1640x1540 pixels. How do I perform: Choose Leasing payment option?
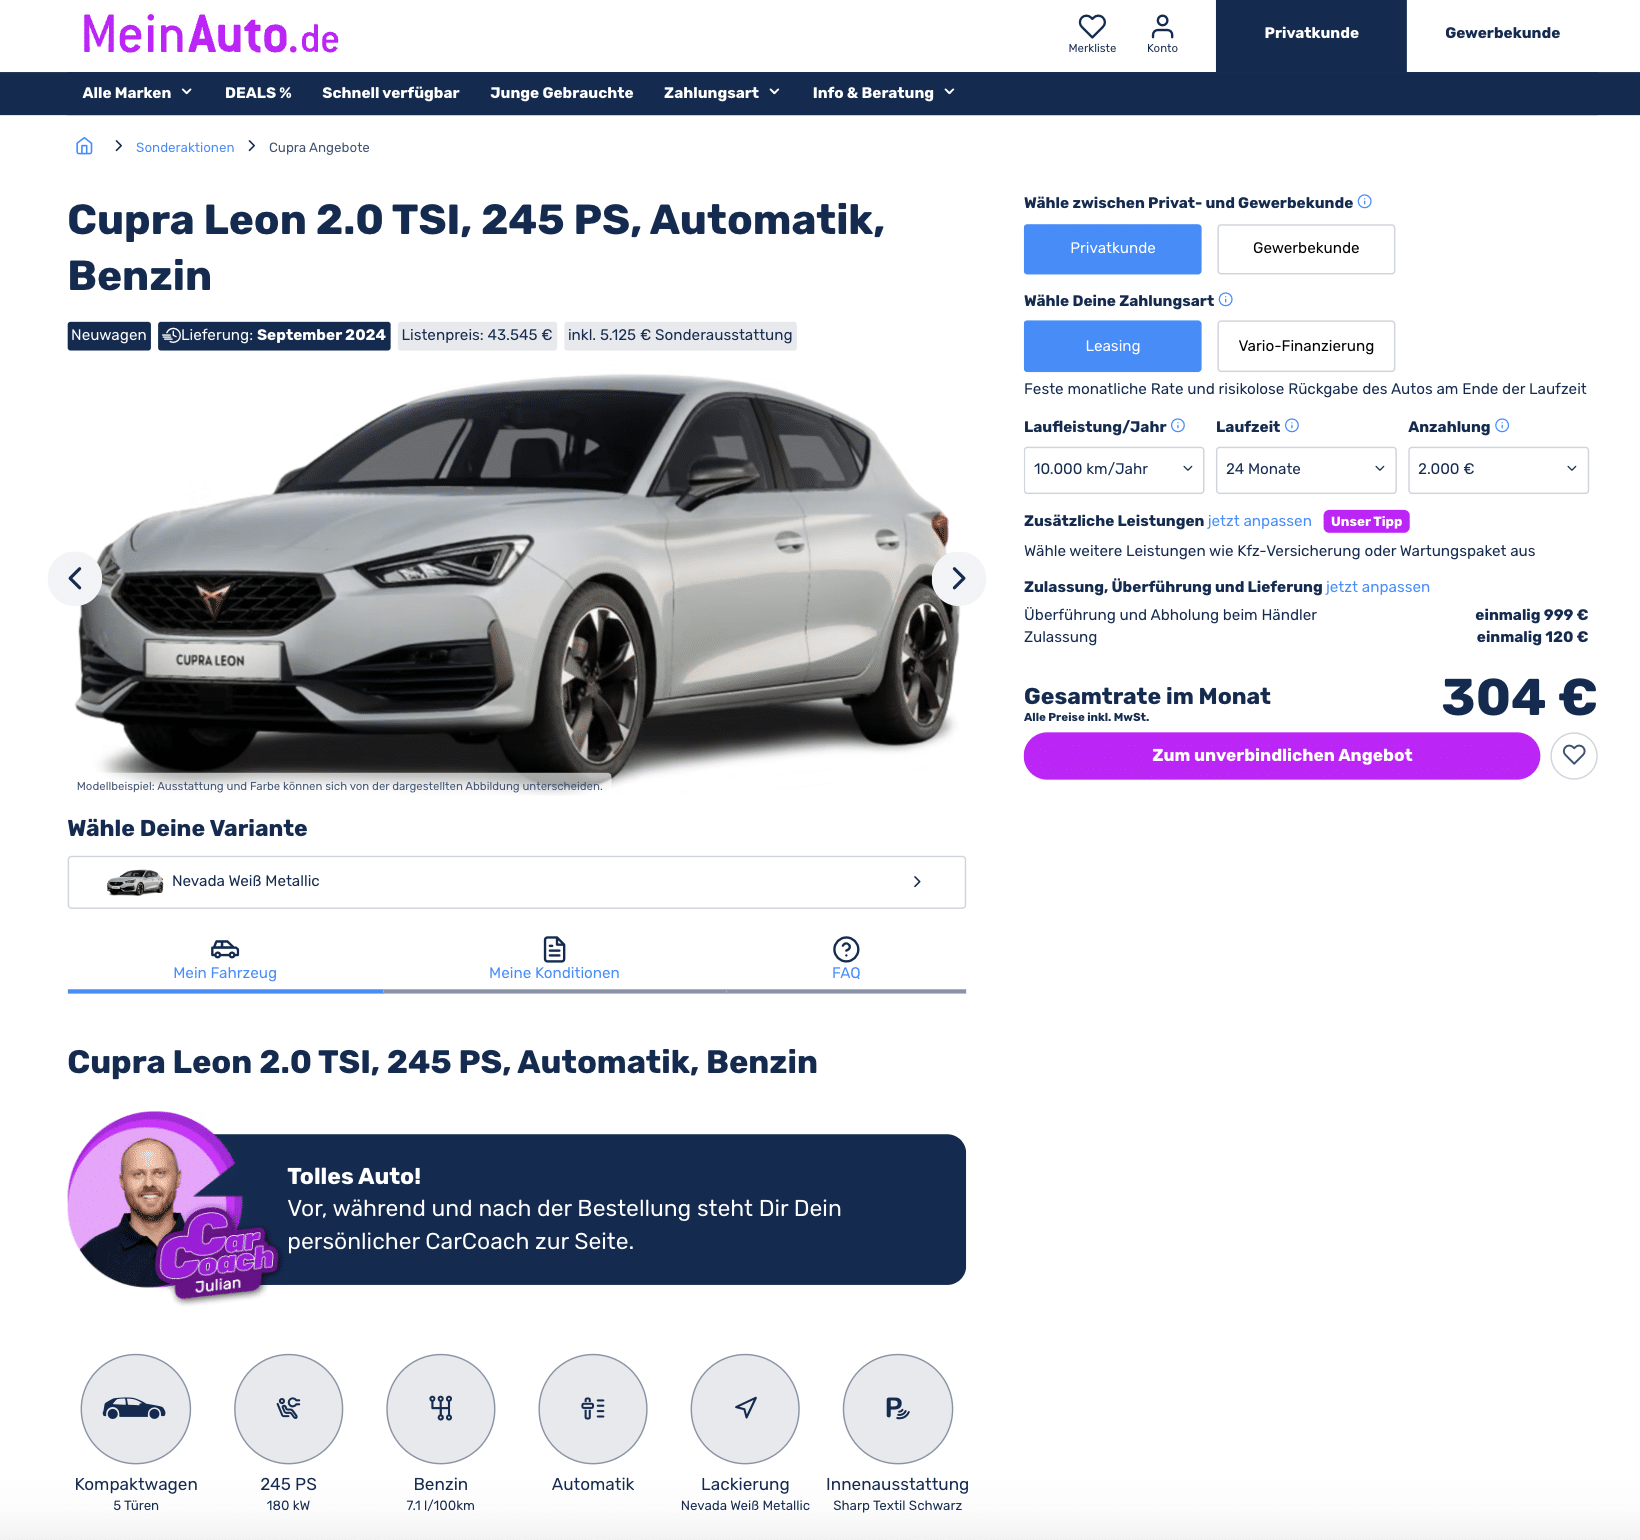point(1113,346)
